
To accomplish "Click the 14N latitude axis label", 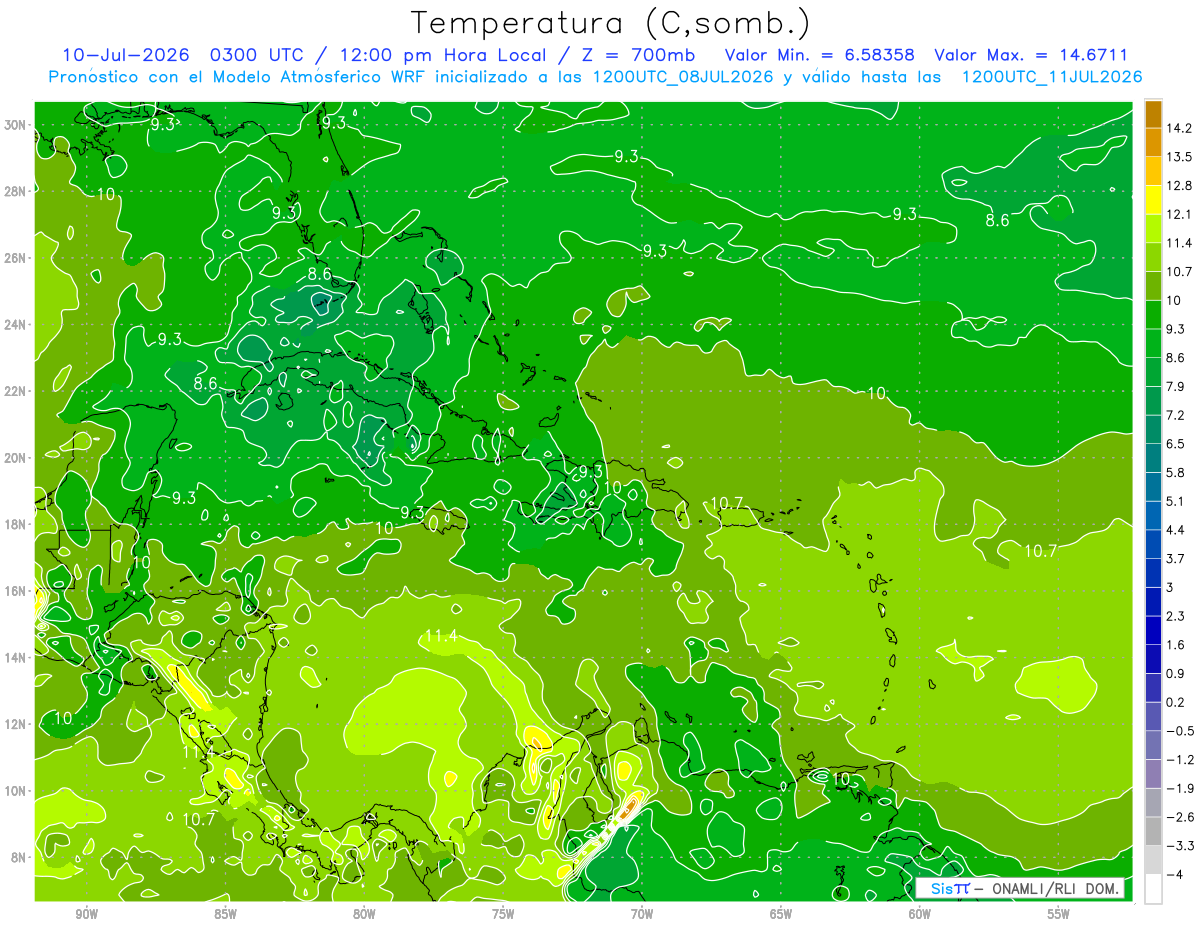I will pos(17,658).
